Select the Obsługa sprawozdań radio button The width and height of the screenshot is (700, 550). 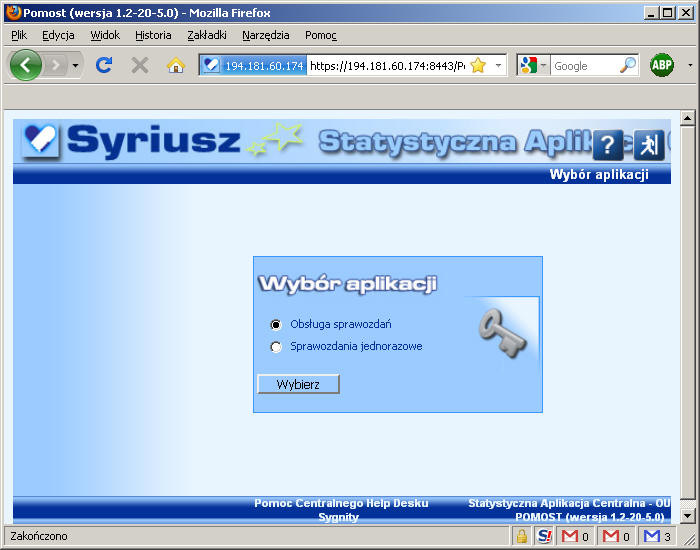pos(276,325)
